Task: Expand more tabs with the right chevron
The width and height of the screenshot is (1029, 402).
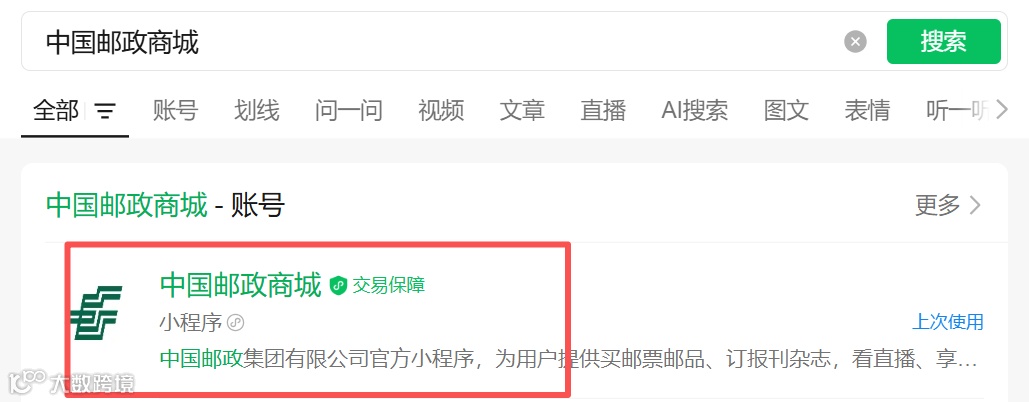Action: pos(1001,110)
